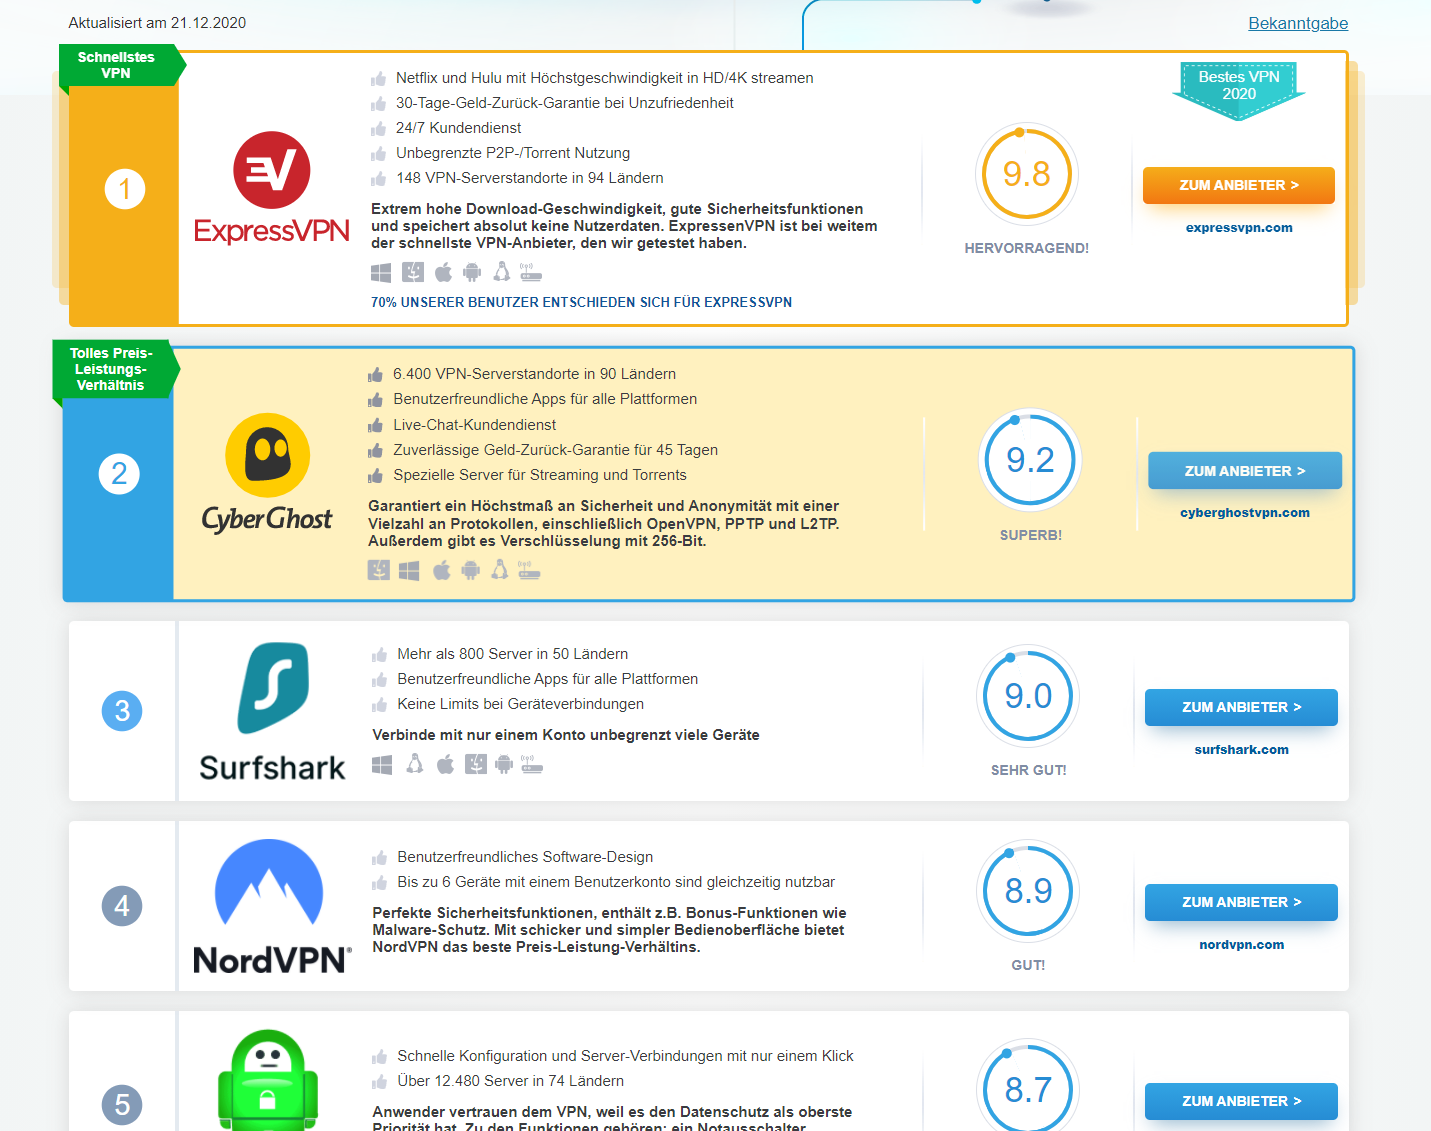Click the 'HERVORRAGEND!' rating label
Screen dimensions: 1431x1131
pos(1027,248)
